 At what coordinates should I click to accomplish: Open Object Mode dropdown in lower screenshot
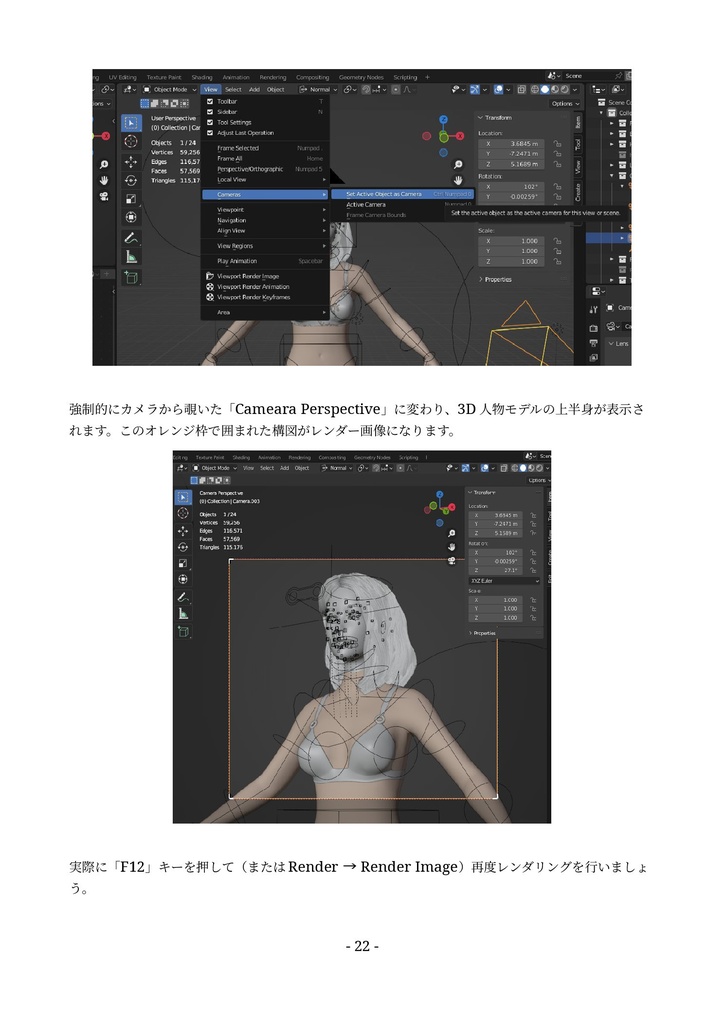tap(215, 468)
